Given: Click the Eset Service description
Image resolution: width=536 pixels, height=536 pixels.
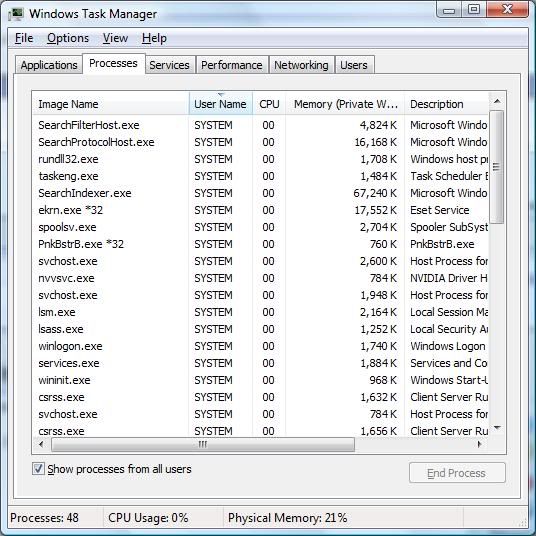Looking at the screenshot, I should pyautogui.click(x=440, y=210).
